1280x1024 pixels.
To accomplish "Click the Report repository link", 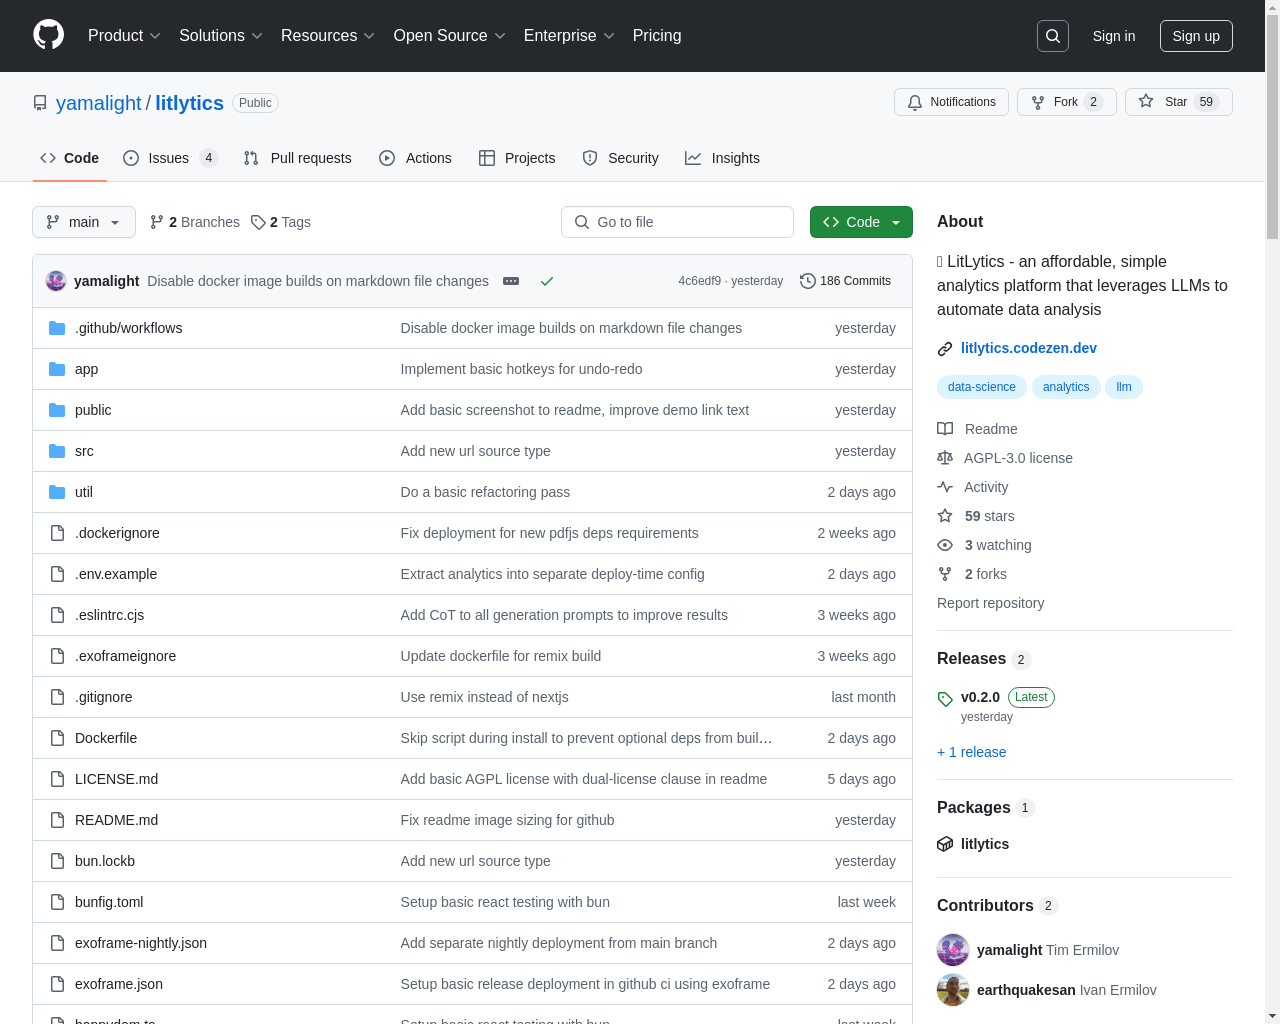I will [x=990, y=603].
